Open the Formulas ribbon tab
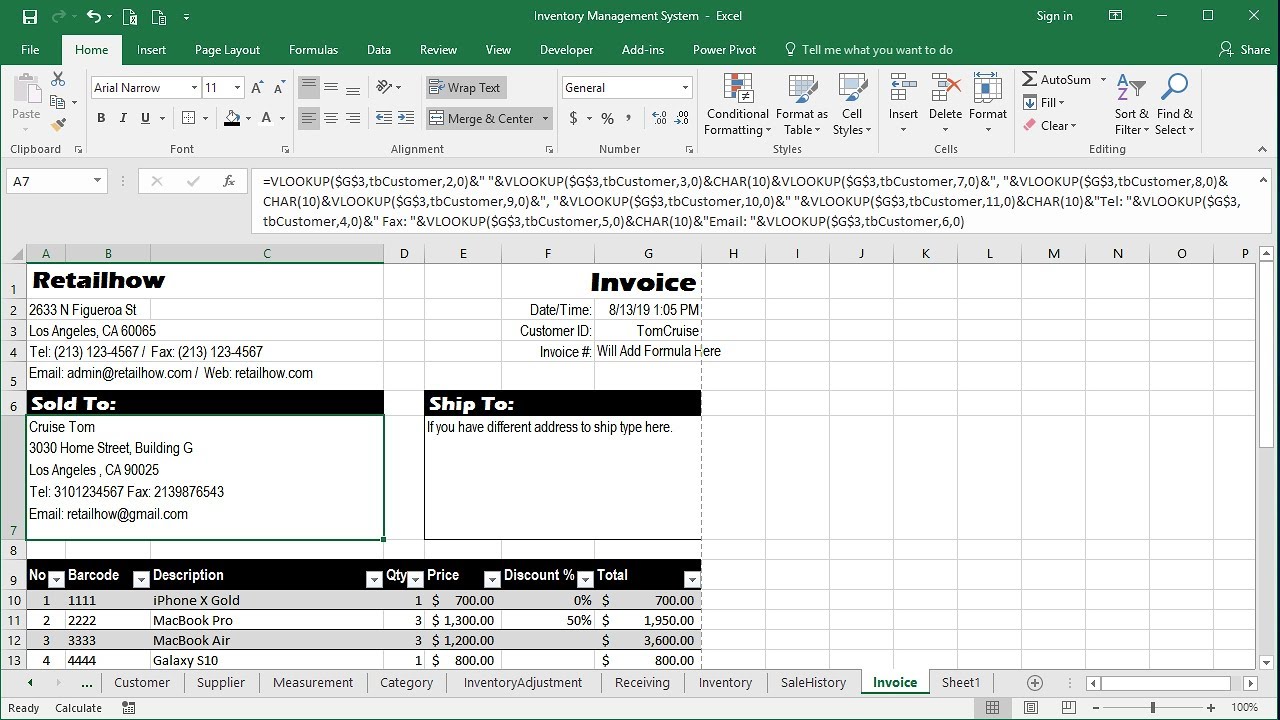Image resolution: width=1280 pixels, height=720 pixels. pyautogui.click(x=313, y=50)
